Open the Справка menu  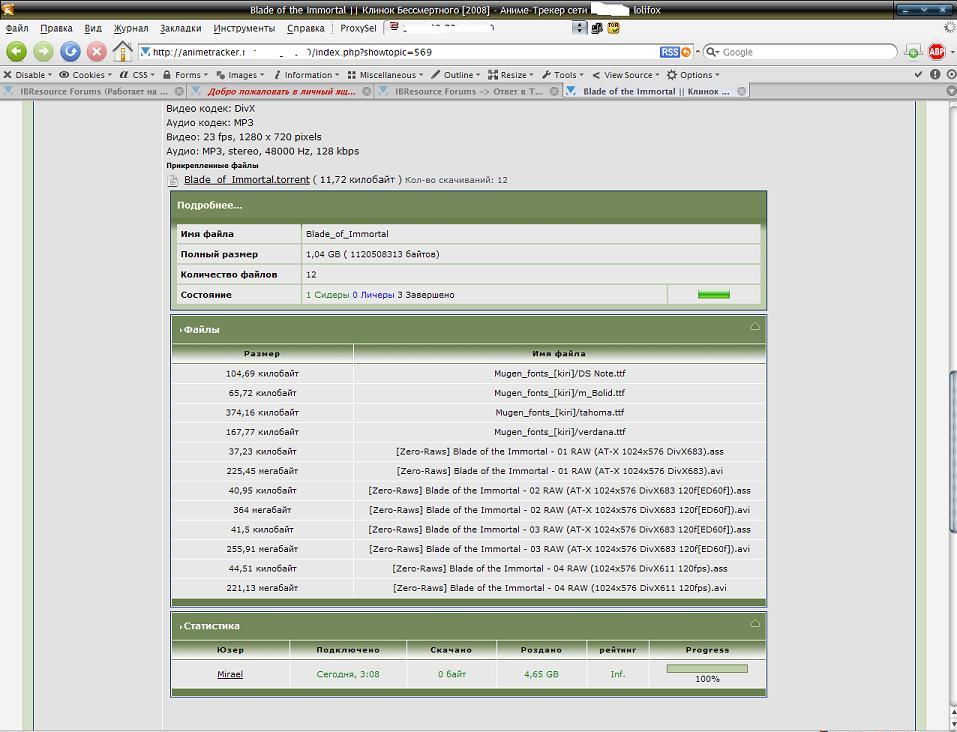coord(305,28)
